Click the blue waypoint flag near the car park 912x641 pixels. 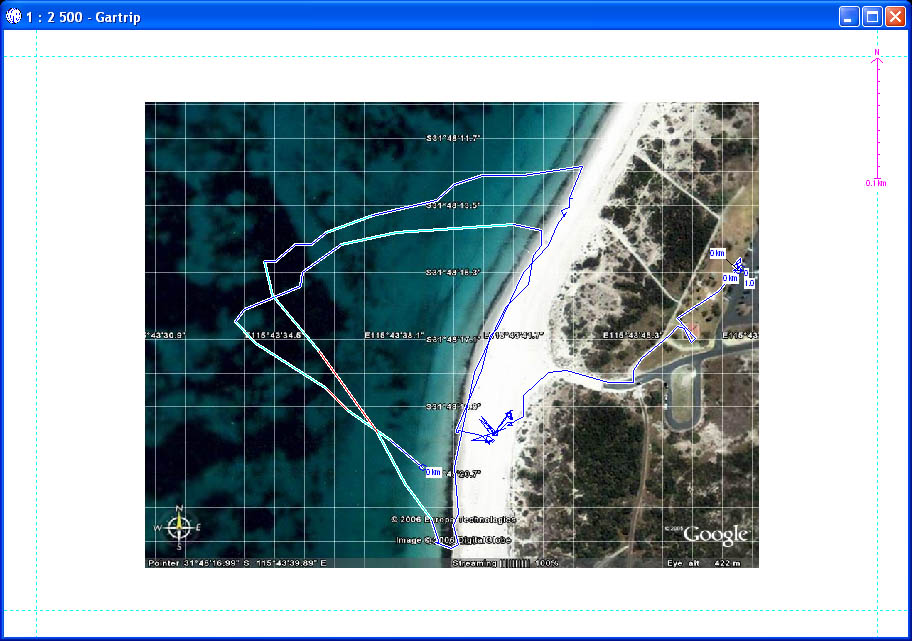(737, 265)
